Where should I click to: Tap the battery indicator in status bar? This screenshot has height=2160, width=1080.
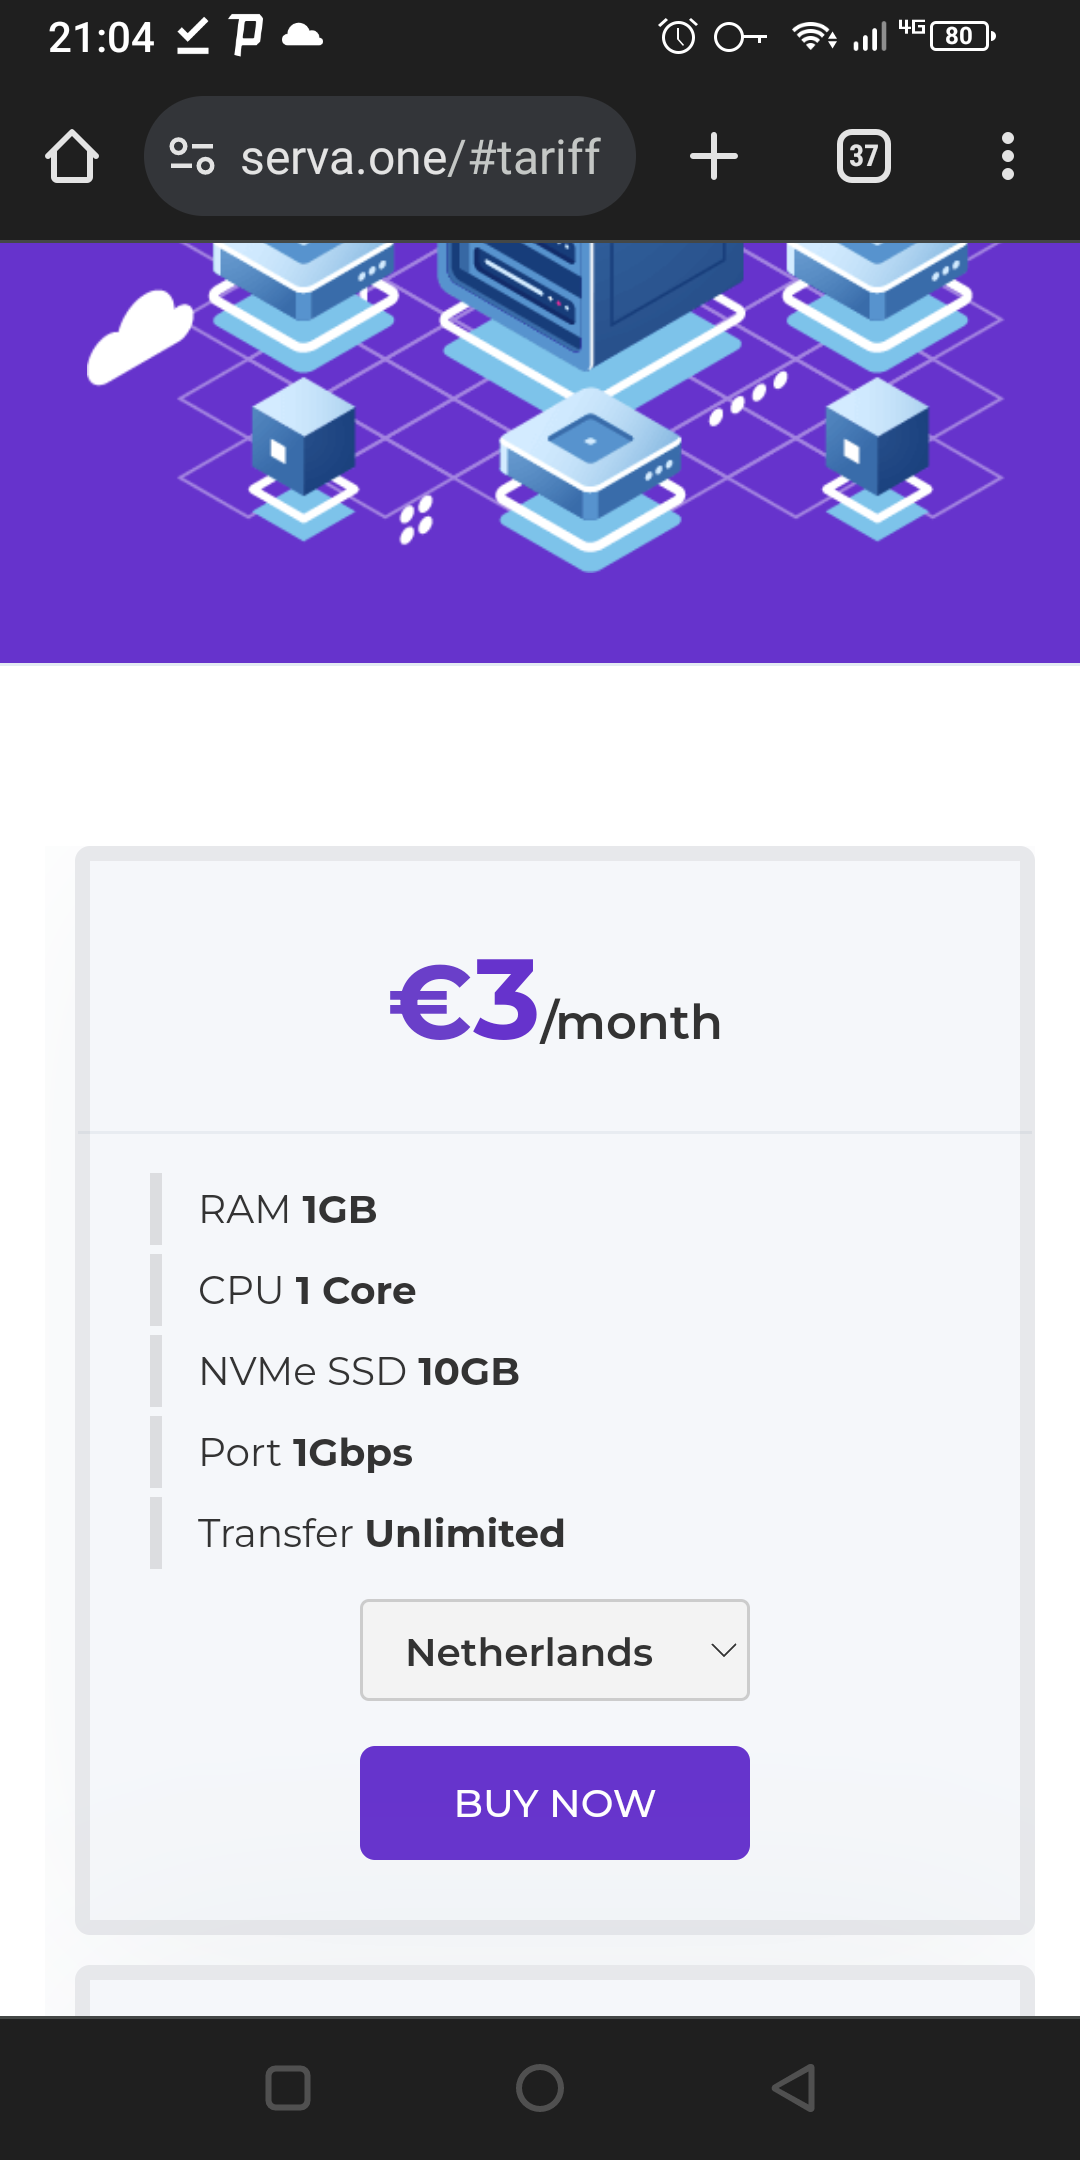tap(962, 37)
